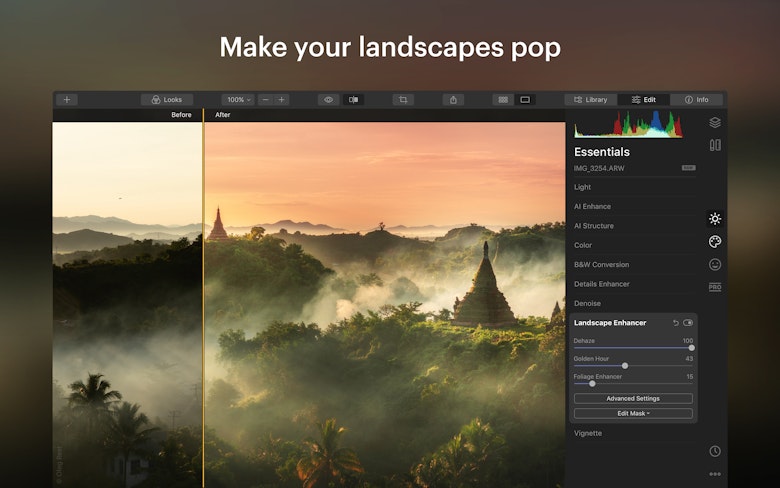Toggle Landscape Enhancer visibility switch

688,323
